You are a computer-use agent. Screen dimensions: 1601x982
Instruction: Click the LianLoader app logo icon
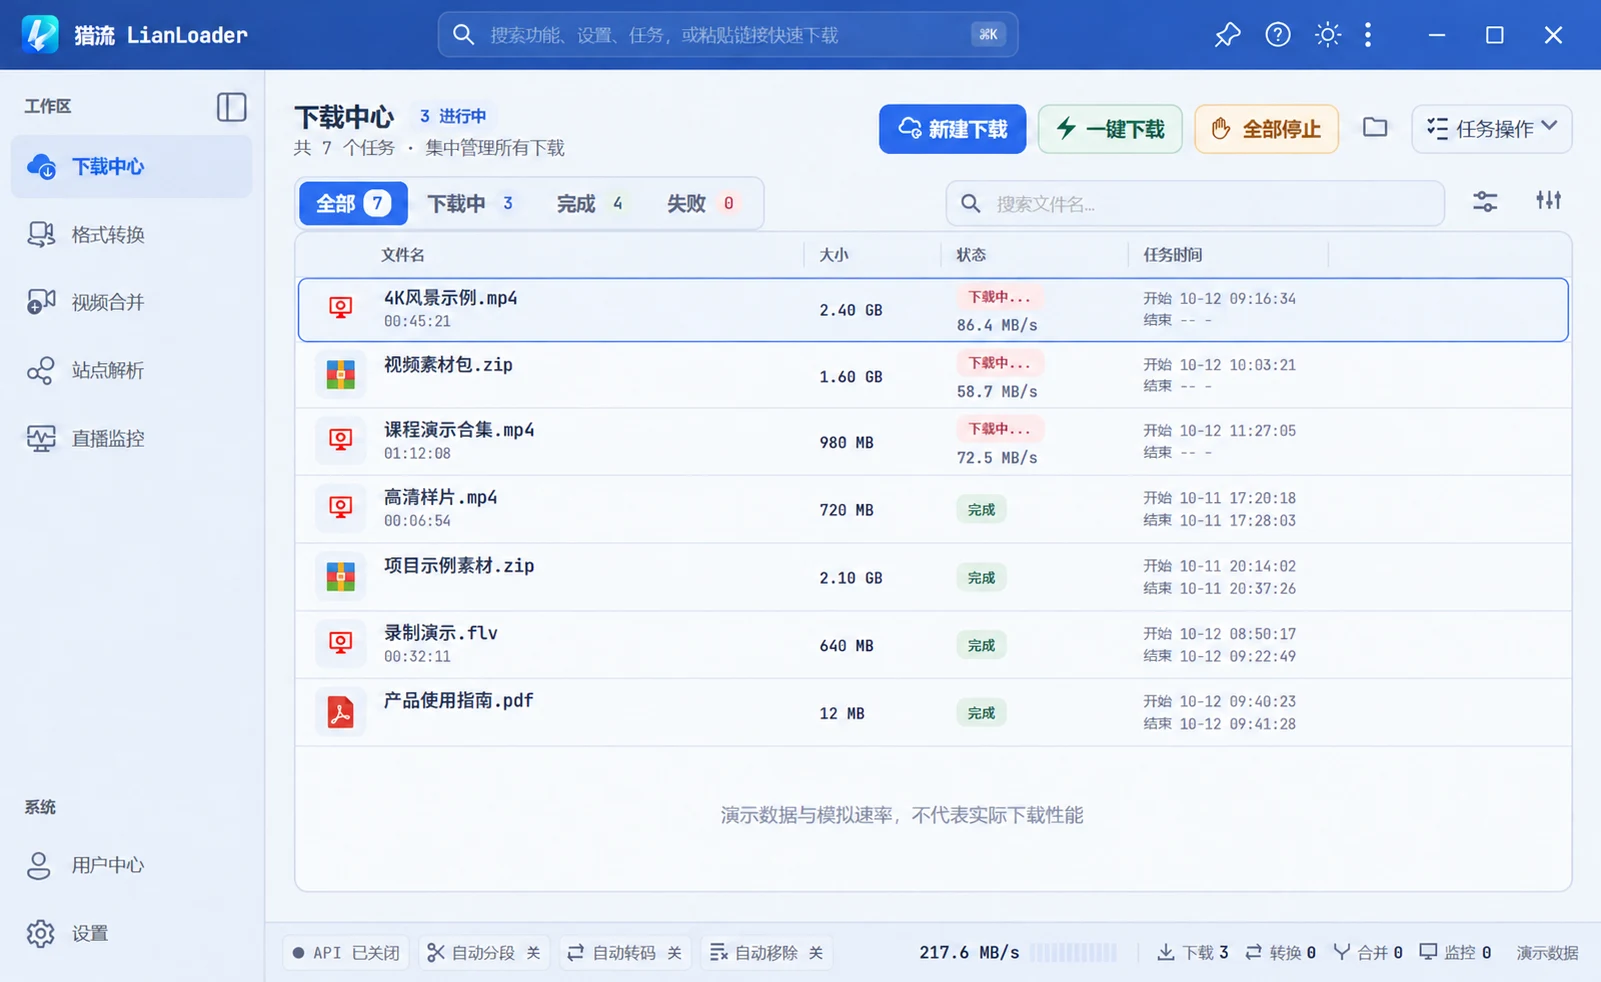[40, 34]
